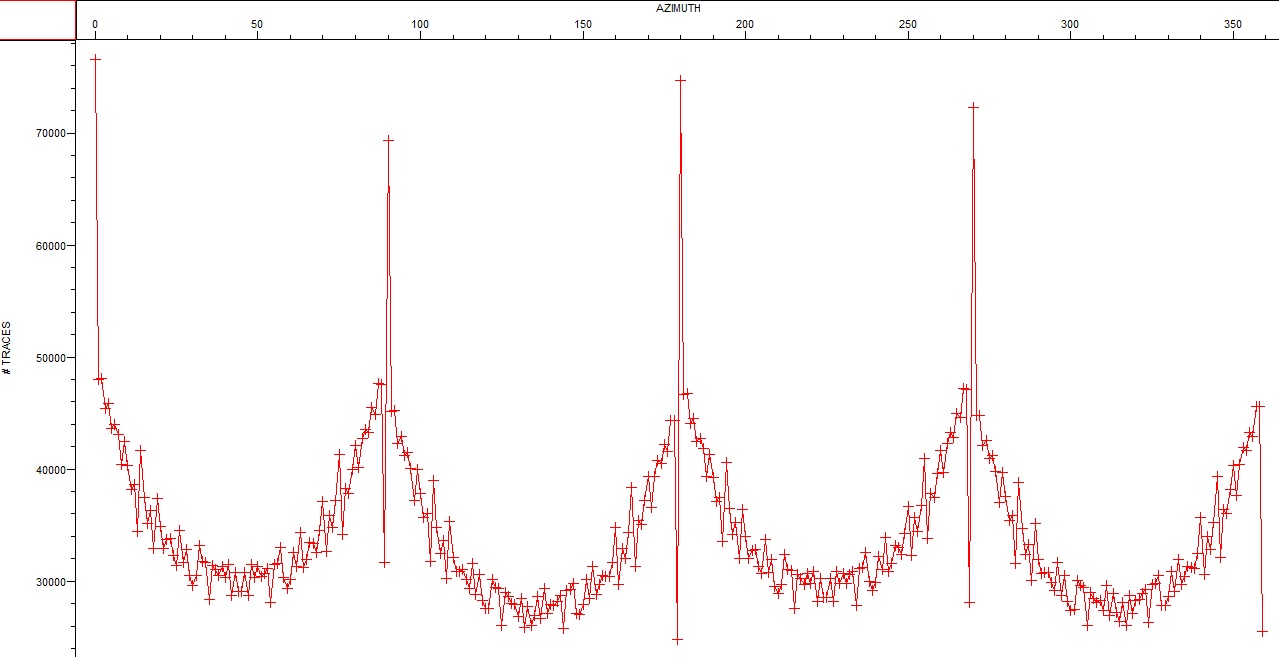The image size is (1279, 657).
Task: Pick the lowest marker just below azimuth 180 peak
Action: [677, 640]
